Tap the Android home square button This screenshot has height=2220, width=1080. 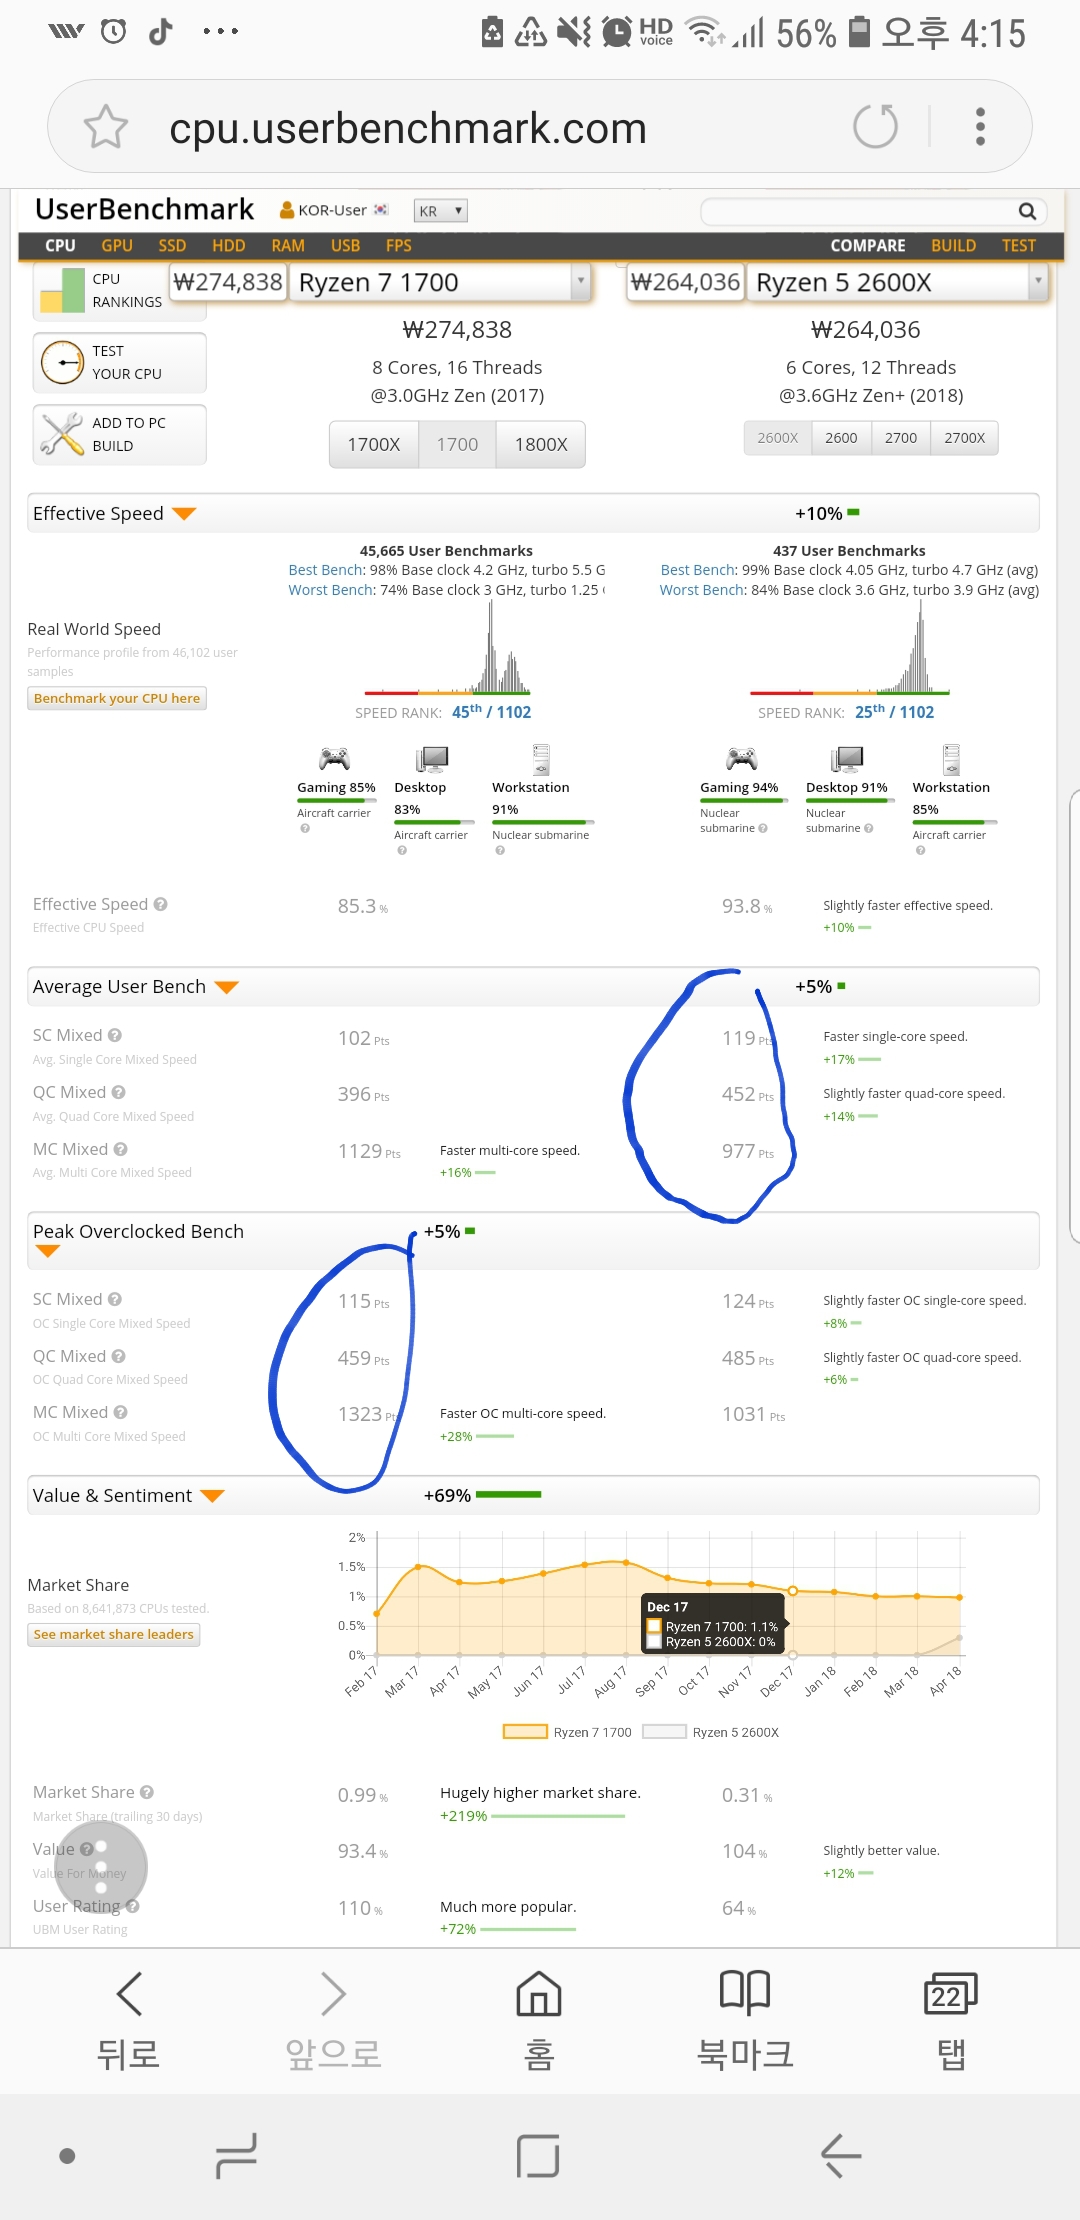pyautogui.click(x=538, y=2156)
